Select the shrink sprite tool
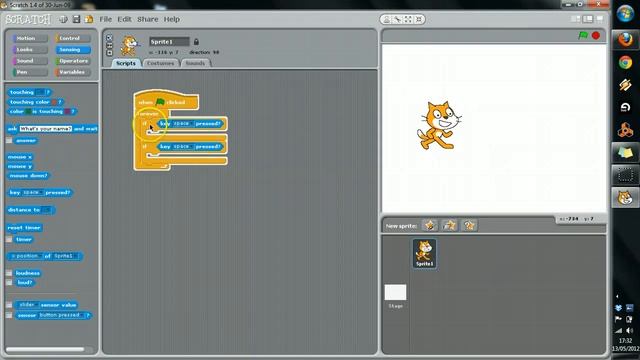The width and height of the screenshot is (640, 360). point(418,20)
